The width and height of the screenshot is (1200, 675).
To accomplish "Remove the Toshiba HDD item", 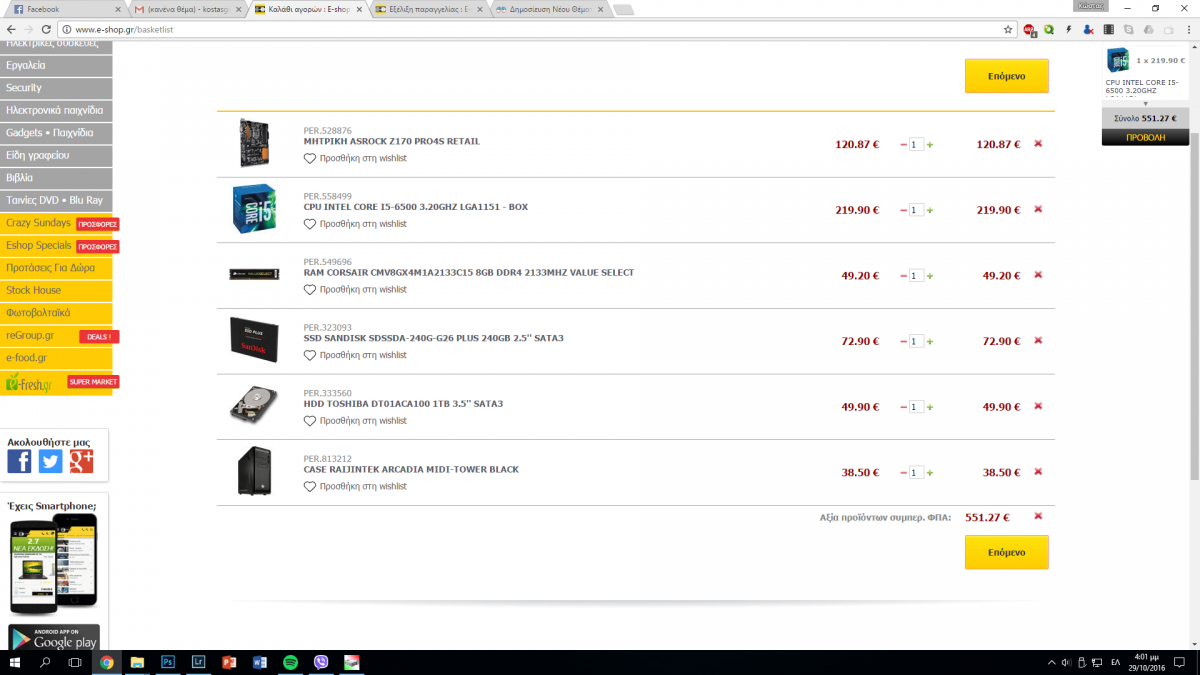I will [1038, 406].
